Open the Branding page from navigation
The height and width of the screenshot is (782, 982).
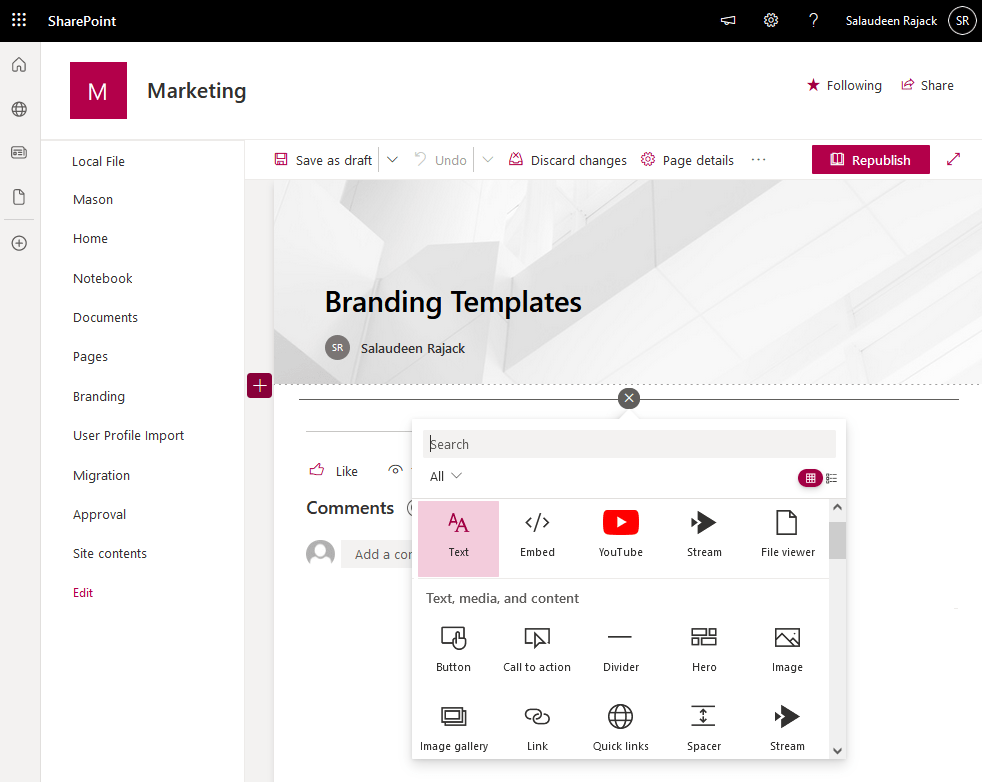98,396
